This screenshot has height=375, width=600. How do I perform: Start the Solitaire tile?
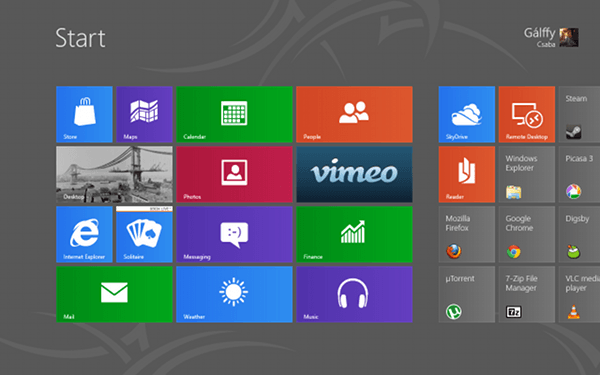144,235
